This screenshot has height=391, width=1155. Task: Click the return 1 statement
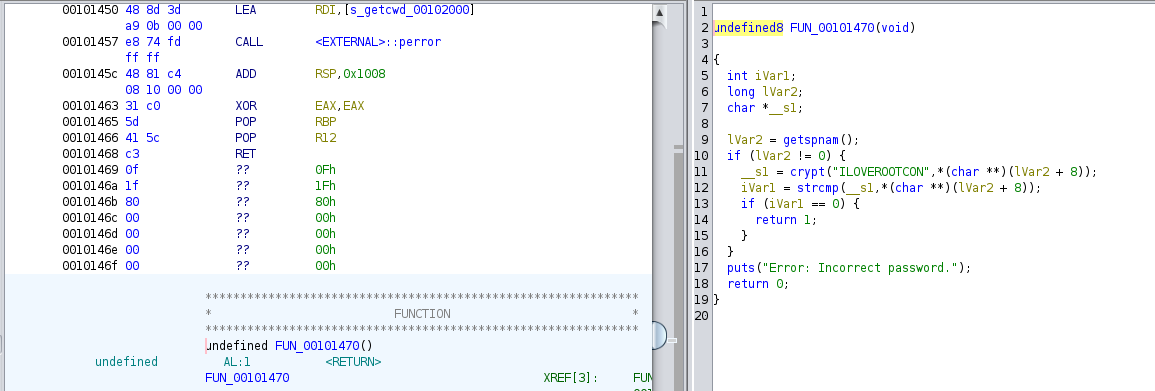pos(787,220)
